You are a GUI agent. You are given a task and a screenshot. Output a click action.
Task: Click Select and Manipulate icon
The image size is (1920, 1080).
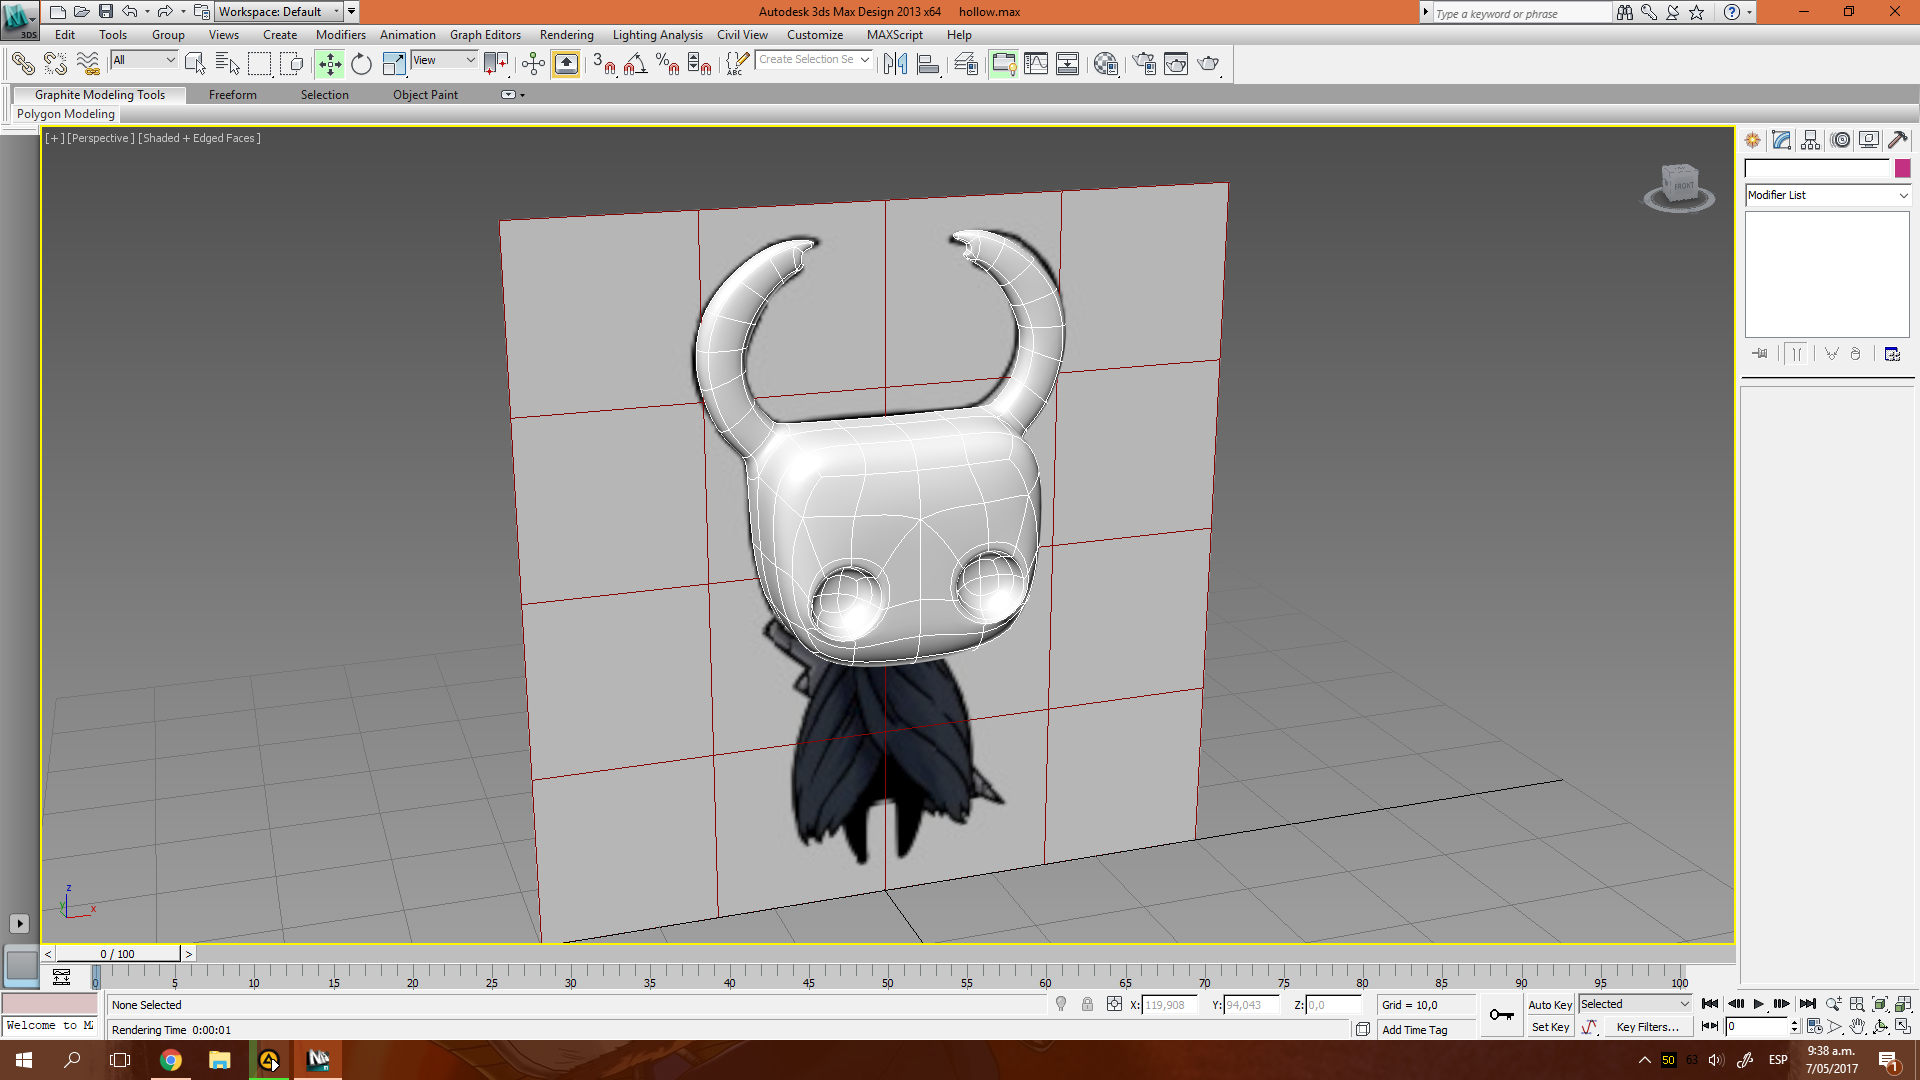(533, 64)
